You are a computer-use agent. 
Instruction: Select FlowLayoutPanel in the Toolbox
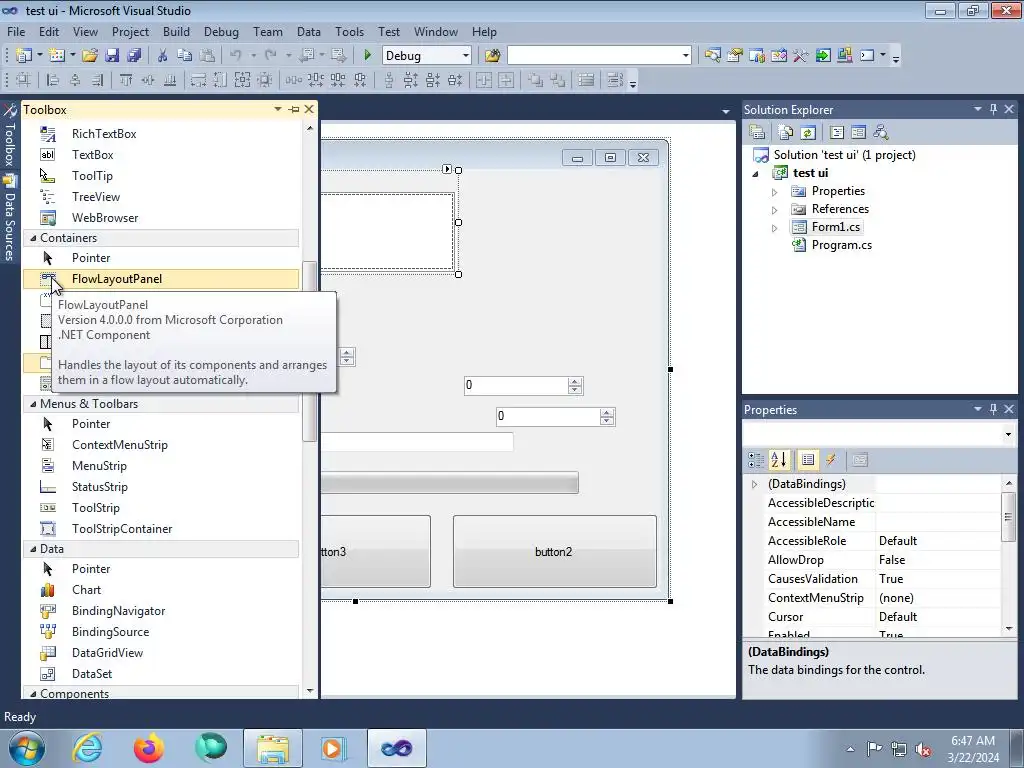[x=161, y=279]
